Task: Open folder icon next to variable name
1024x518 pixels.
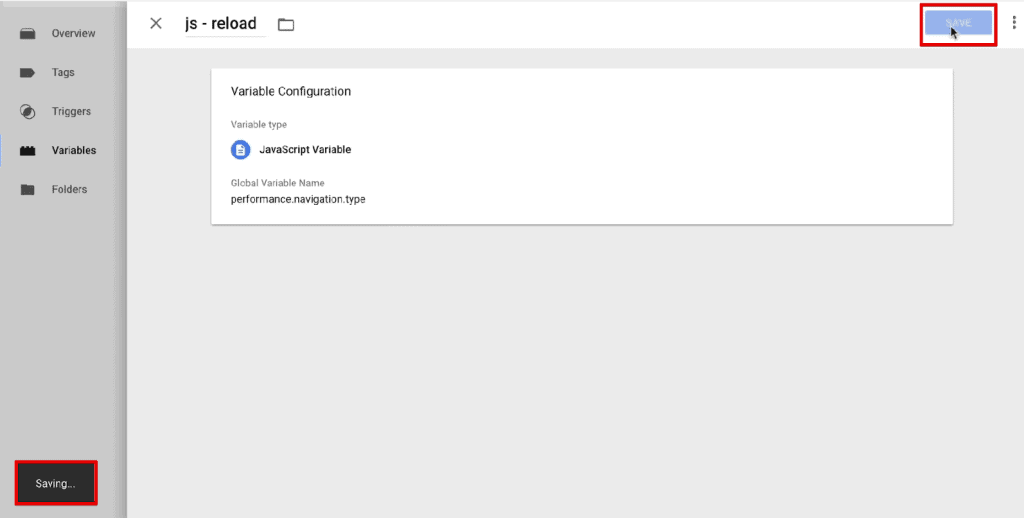Action: pyautogui.click(x=286, y=25)
